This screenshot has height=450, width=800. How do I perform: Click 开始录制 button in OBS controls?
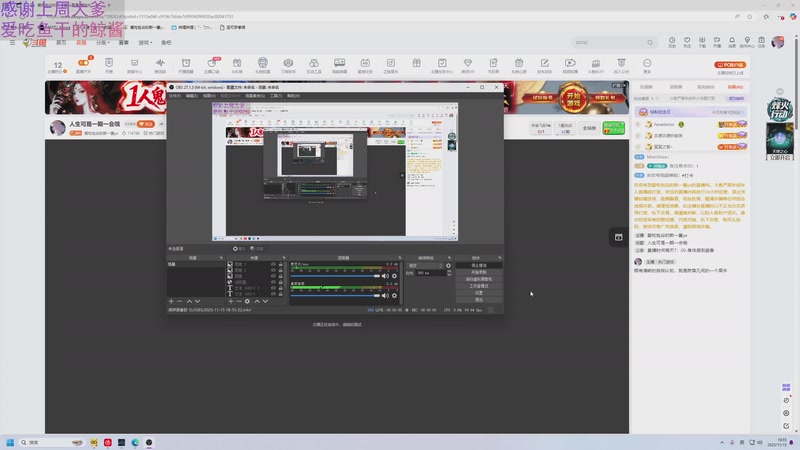[479, 272]
